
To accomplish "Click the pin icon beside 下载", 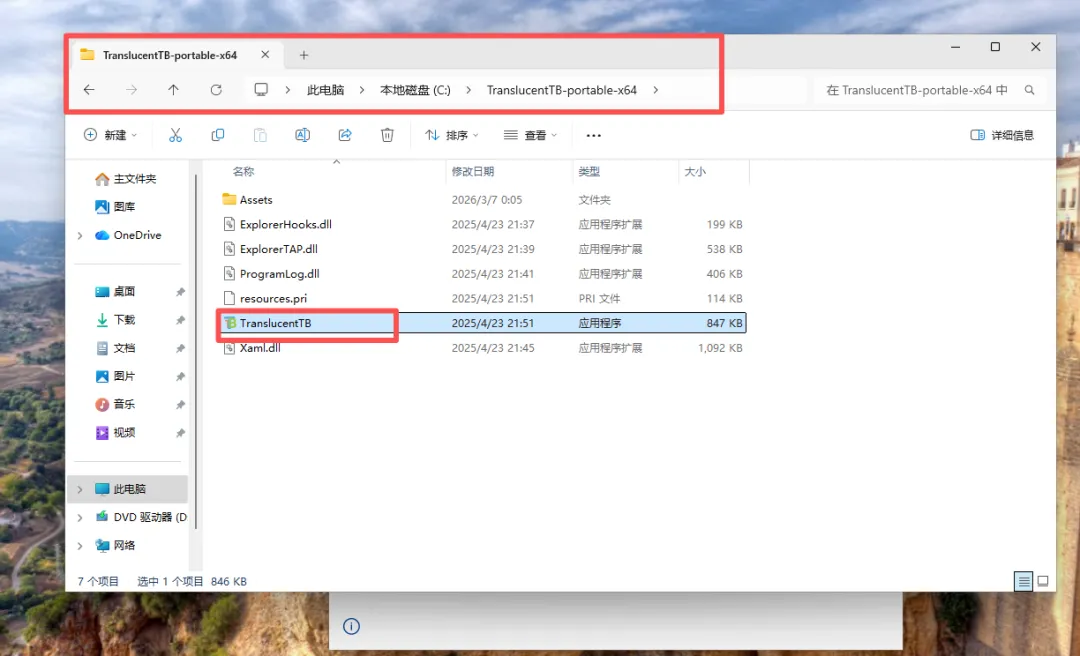I will 180,320.
